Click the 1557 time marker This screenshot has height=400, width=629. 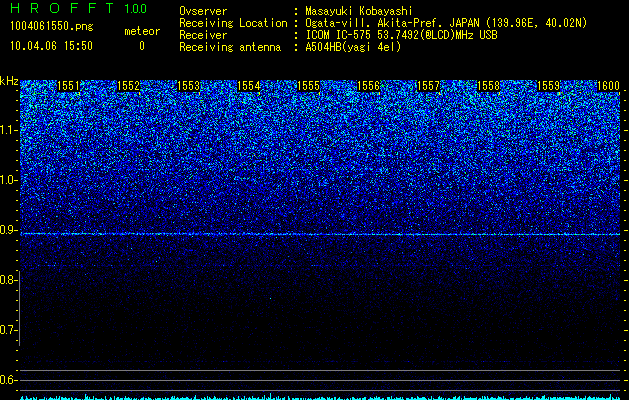(x=428, y=86)
